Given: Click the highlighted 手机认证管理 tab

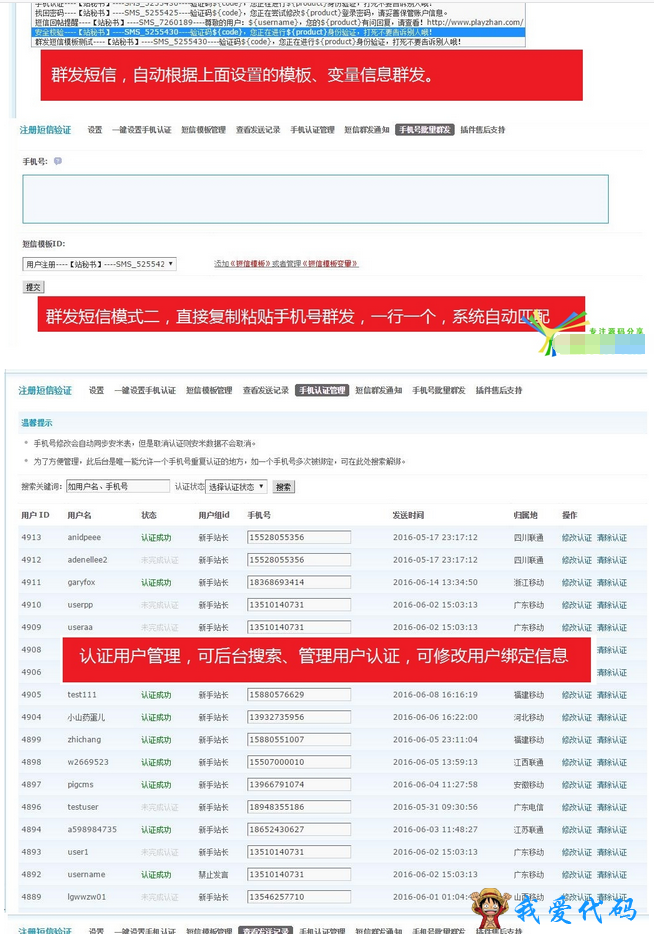Looking at the screenshot, I should click(x=322, y=391).
